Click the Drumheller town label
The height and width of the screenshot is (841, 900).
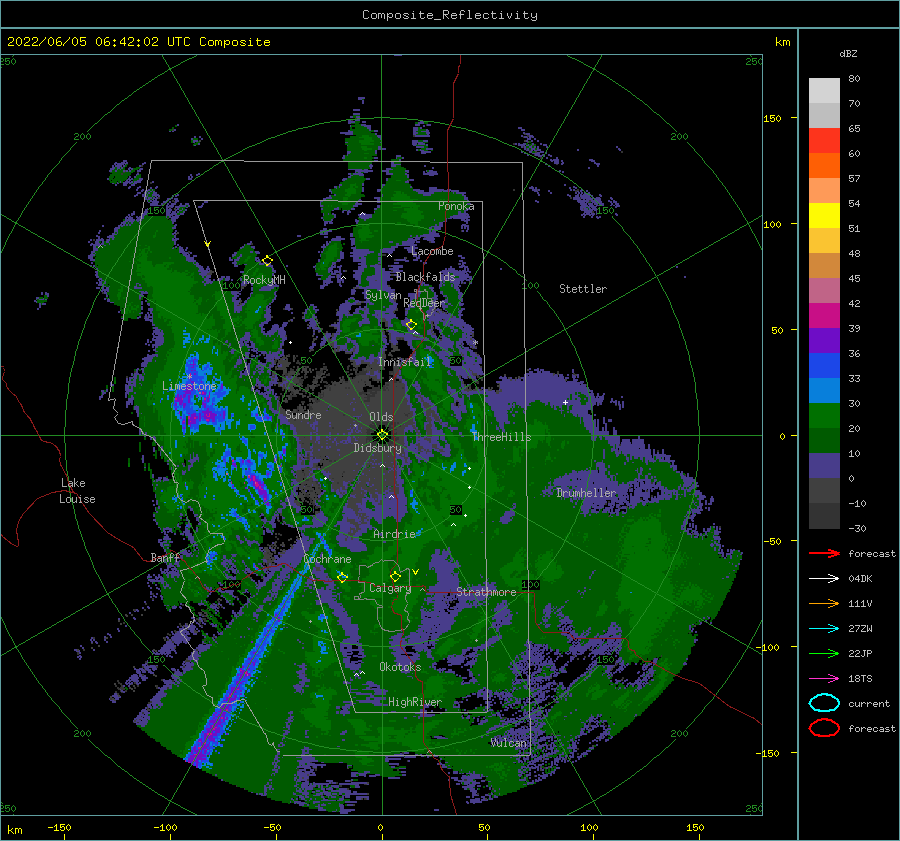click(586, 493)
